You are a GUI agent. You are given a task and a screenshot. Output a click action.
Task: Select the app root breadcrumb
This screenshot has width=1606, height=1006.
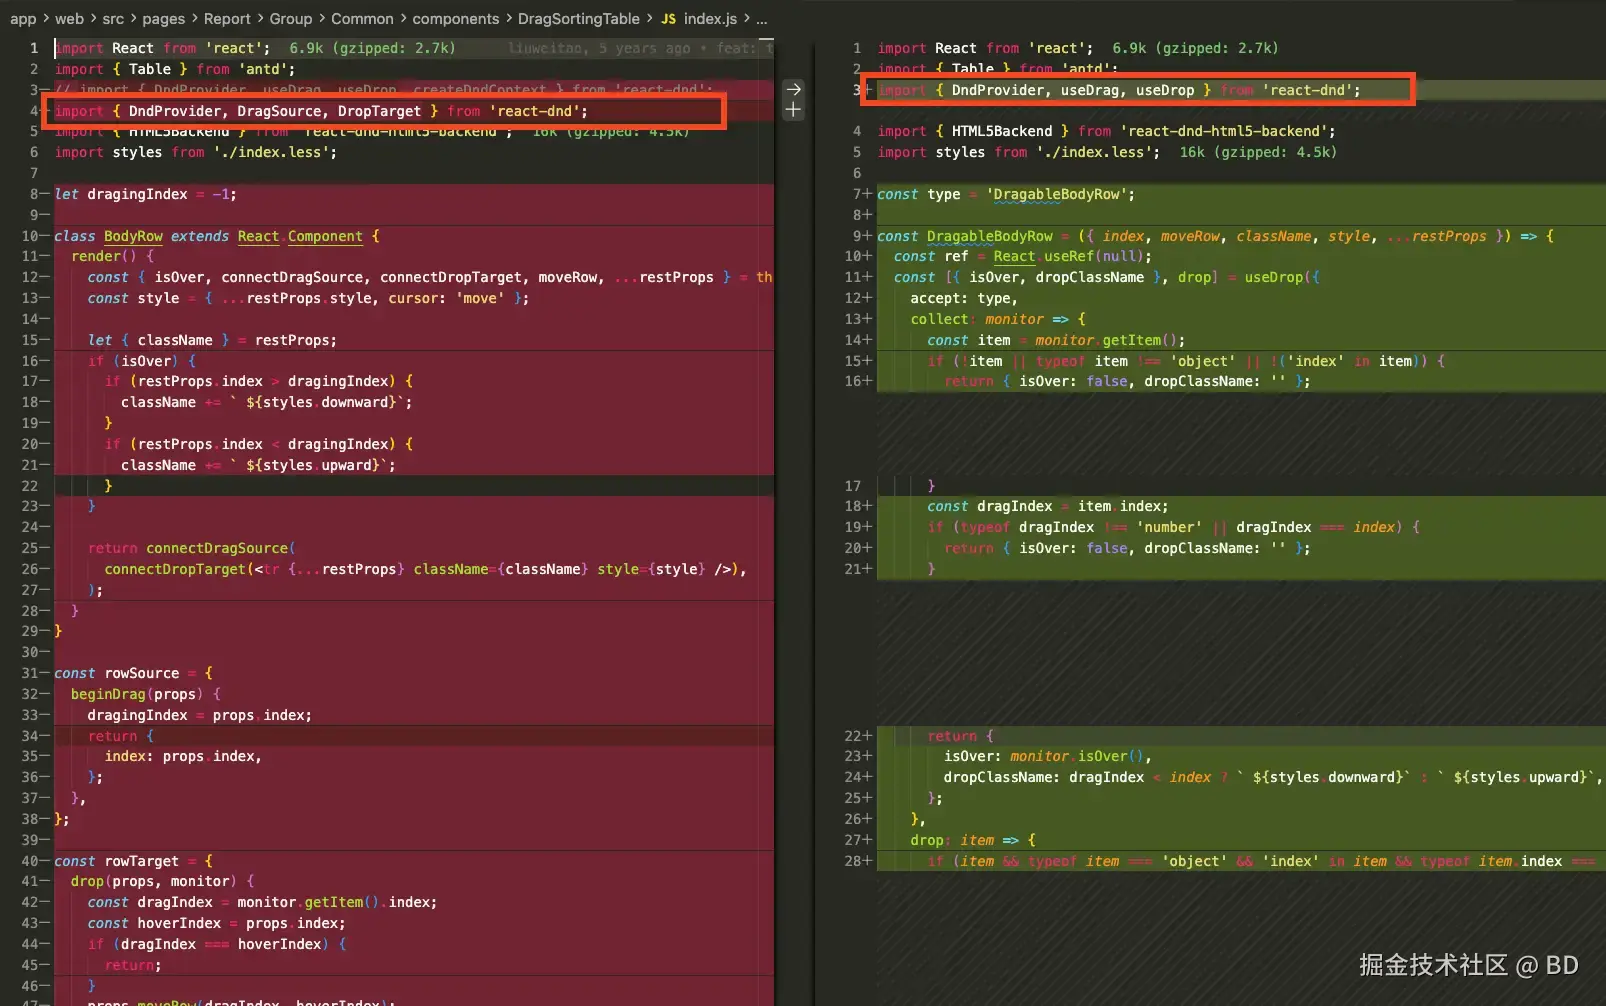coord(23,19)
